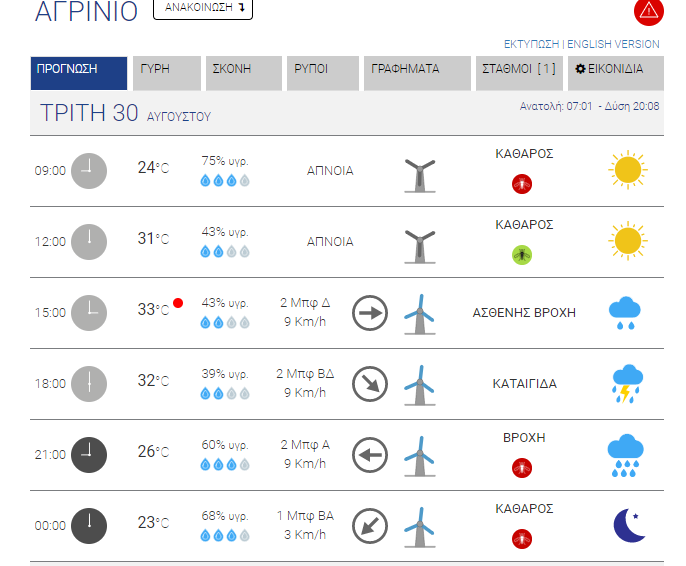Click the ΕΚΤΥΠΩΣΗ print link
The width and height of the screenshot is (686, 566).
point(533,44)
